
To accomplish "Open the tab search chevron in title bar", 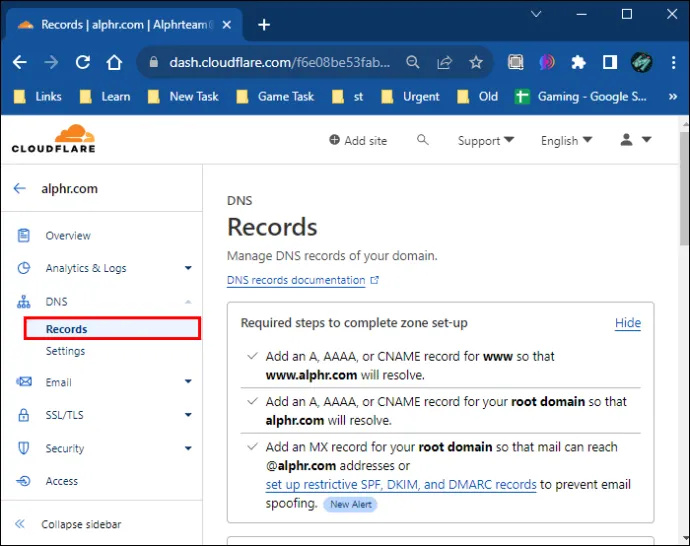I will 536,14.
